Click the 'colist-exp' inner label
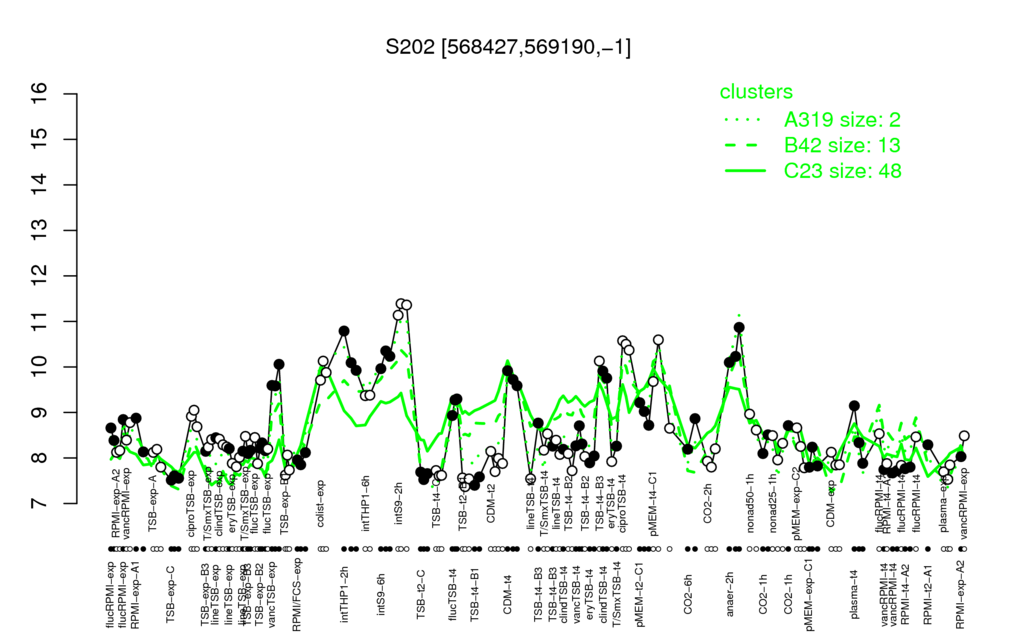 coord(321,502)
